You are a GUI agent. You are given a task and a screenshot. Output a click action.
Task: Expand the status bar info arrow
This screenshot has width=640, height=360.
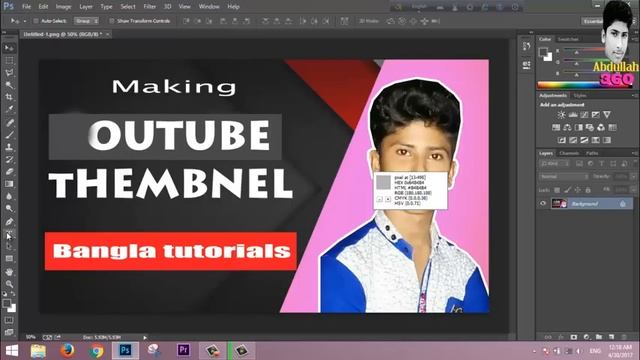click(x=145, y=338)
